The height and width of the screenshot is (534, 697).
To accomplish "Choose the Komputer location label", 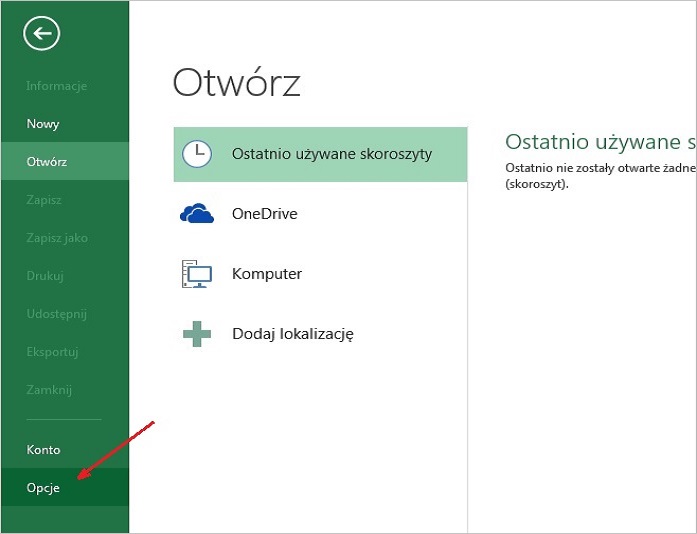I will [267, 273].
